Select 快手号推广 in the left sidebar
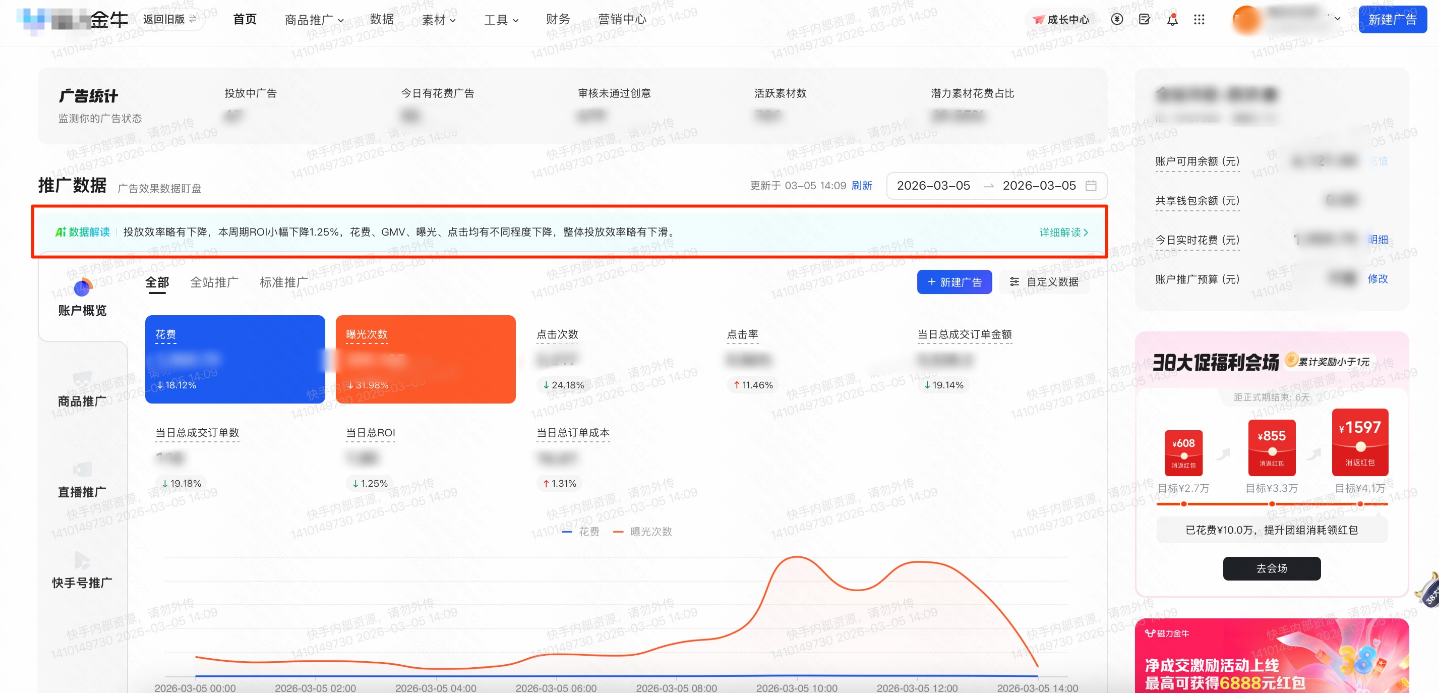This screenshot has height=693, width=1439. pos(83,572)
